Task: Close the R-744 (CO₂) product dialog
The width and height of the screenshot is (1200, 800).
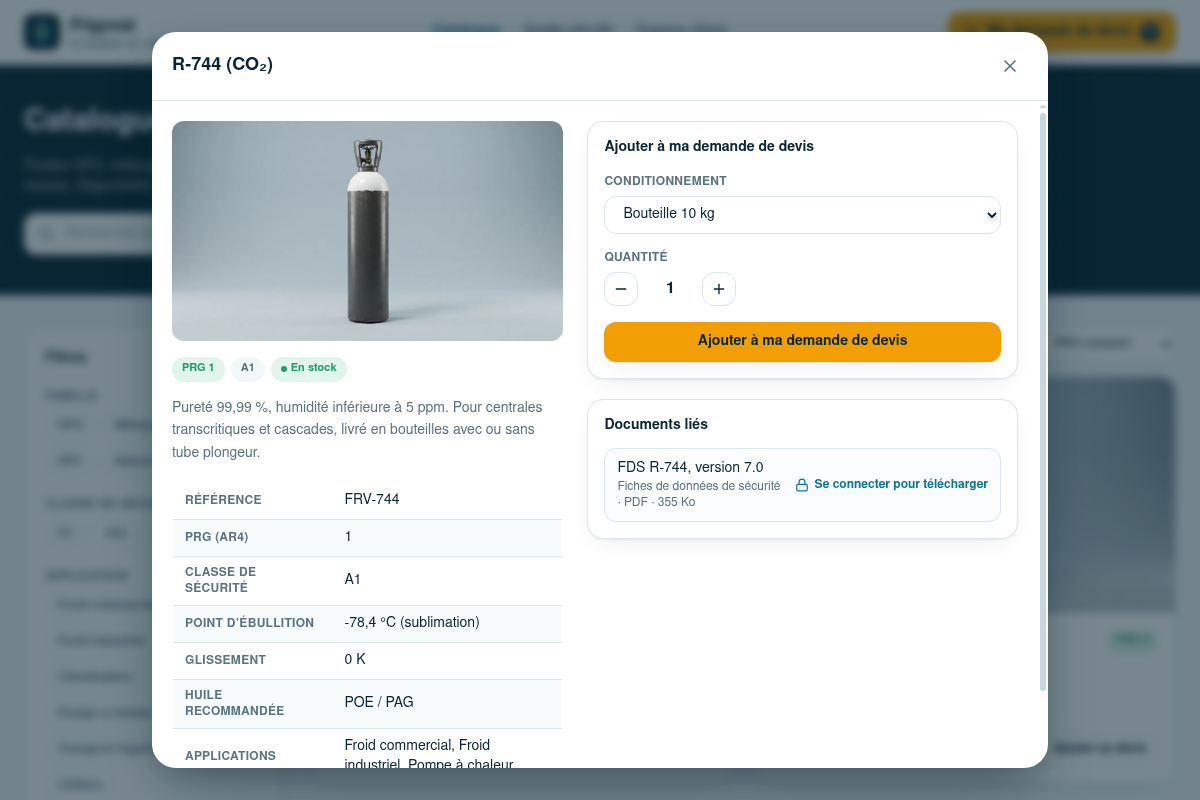Action: tap(1010, 66)
